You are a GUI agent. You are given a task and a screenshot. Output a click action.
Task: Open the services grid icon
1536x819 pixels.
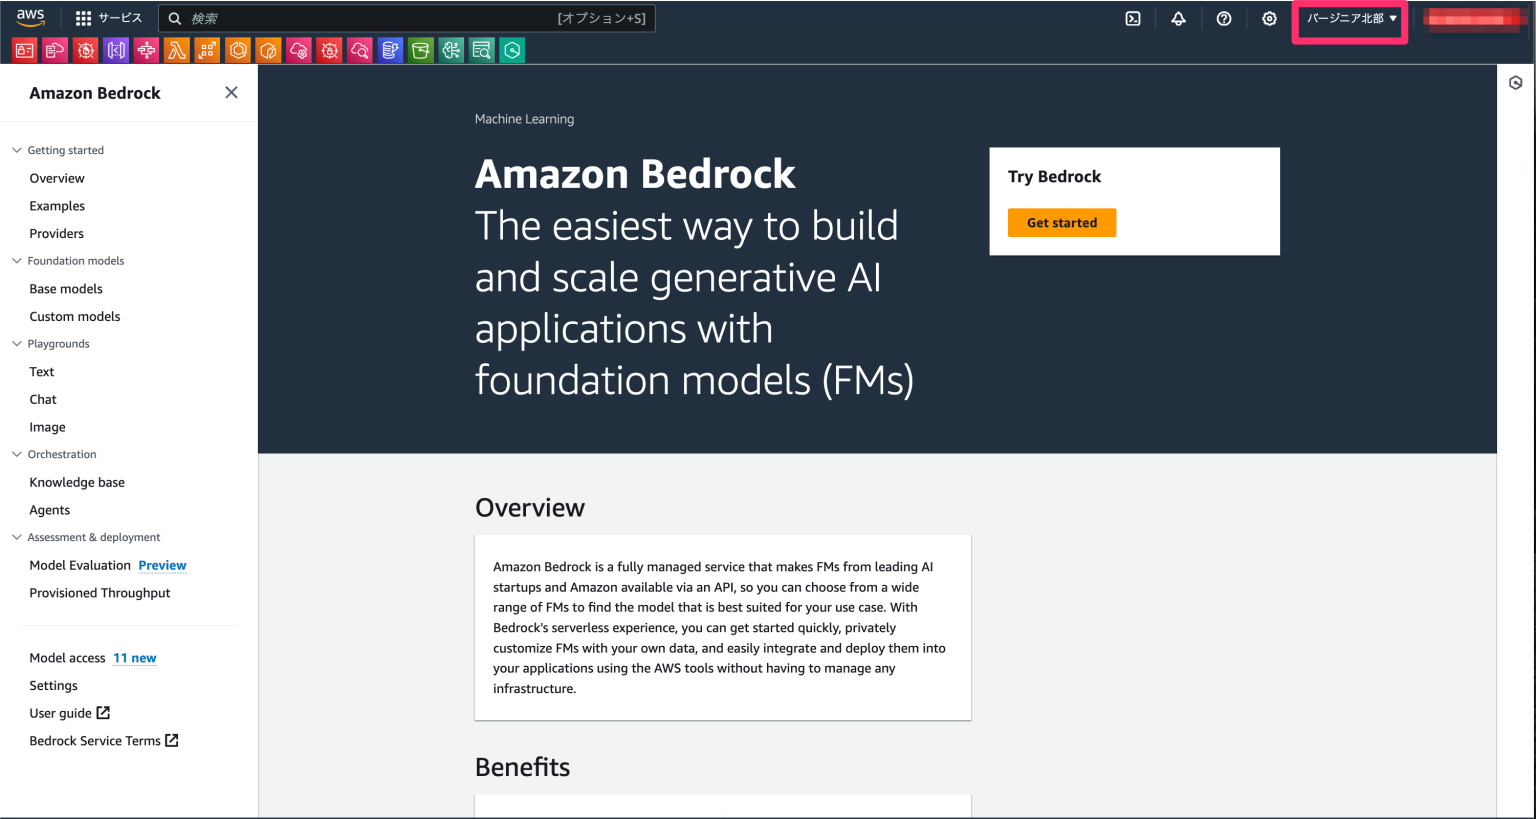[82, 17]
